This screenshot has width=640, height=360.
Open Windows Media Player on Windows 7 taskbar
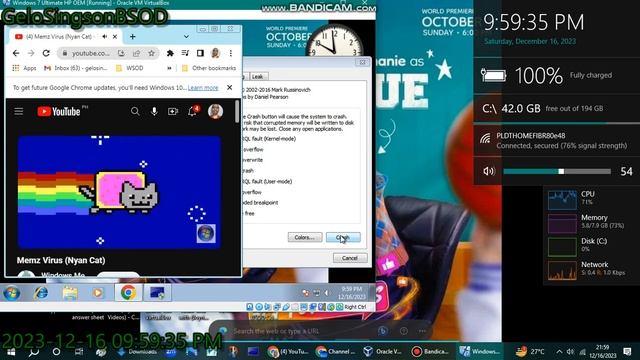click(x=98, y=293)
